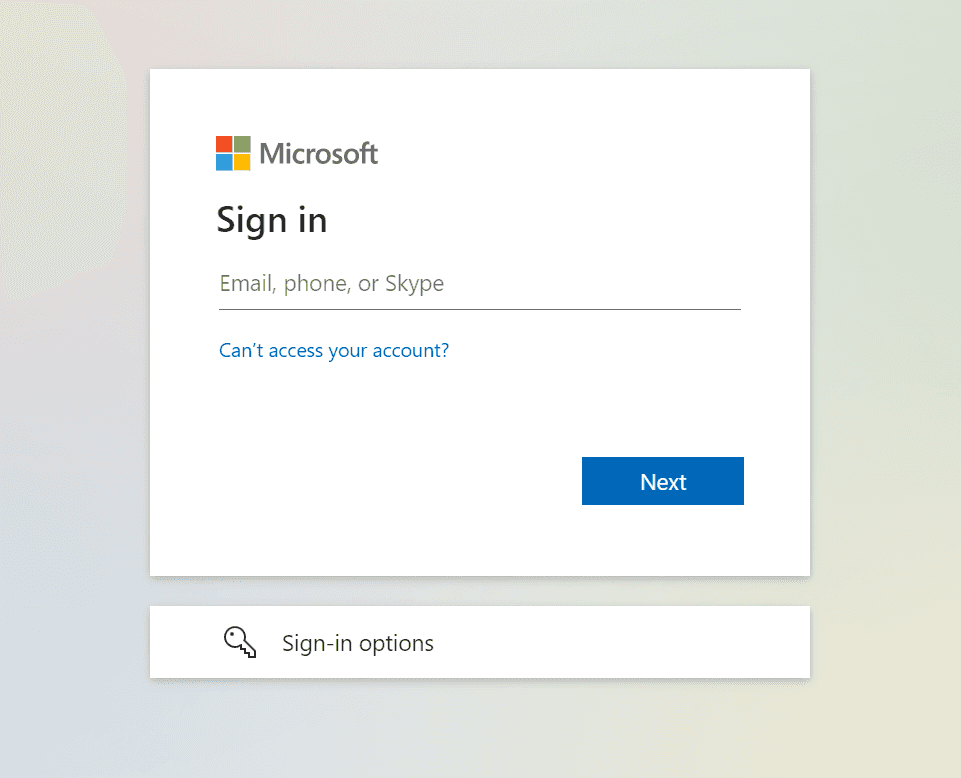Click the key icon beside Sign-in options
Screen dimensions: 961x778
[240, 643]
